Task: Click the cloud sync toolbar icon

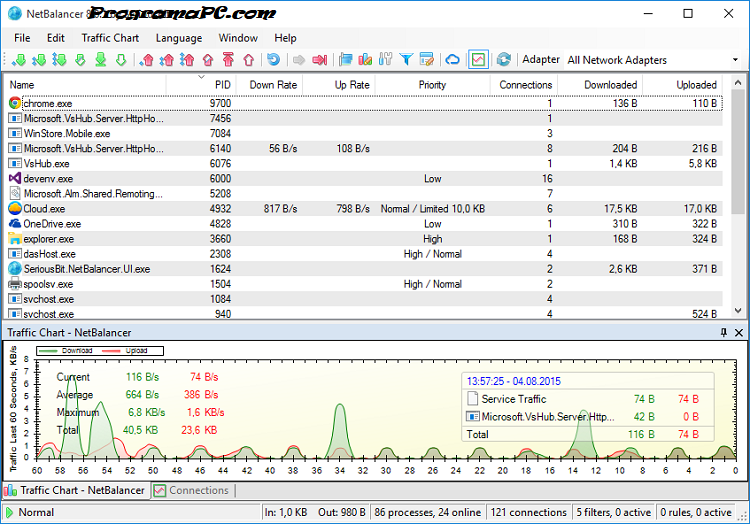Action: 453,60
